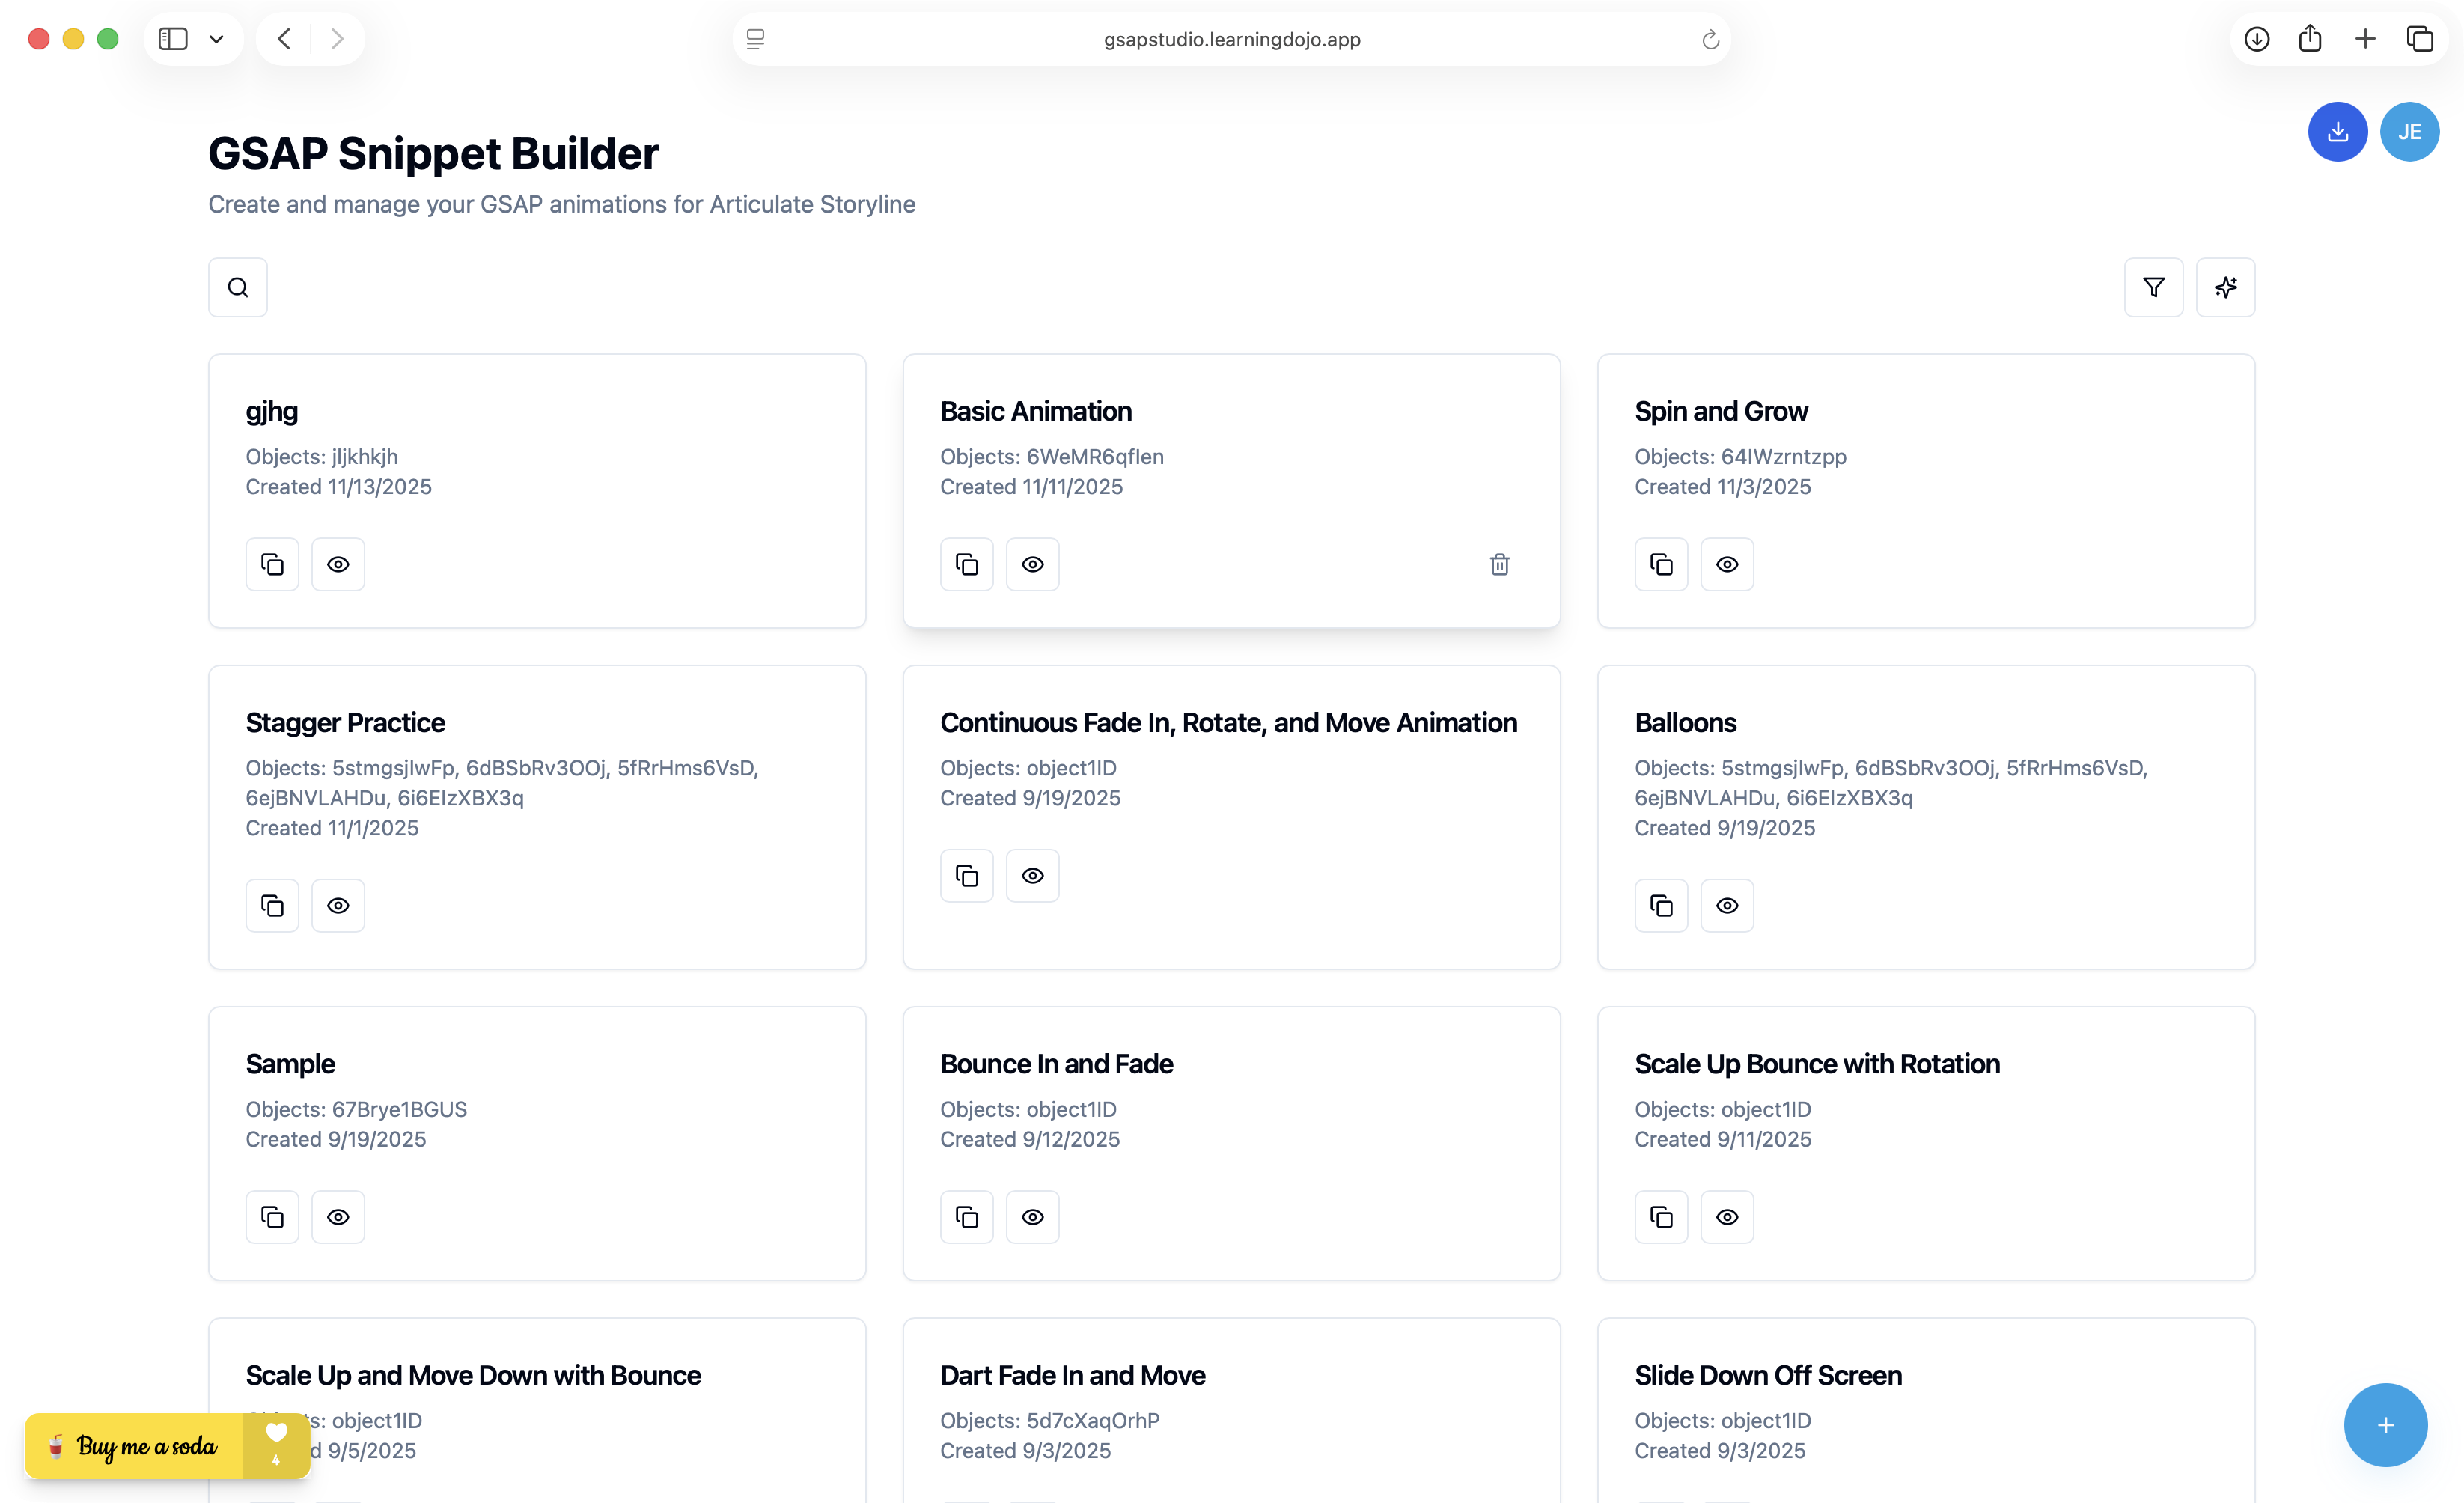Preview the Balloons snippet eye icon
The width and height of the screenshot is (2464, 1503).
point(1727,906)
